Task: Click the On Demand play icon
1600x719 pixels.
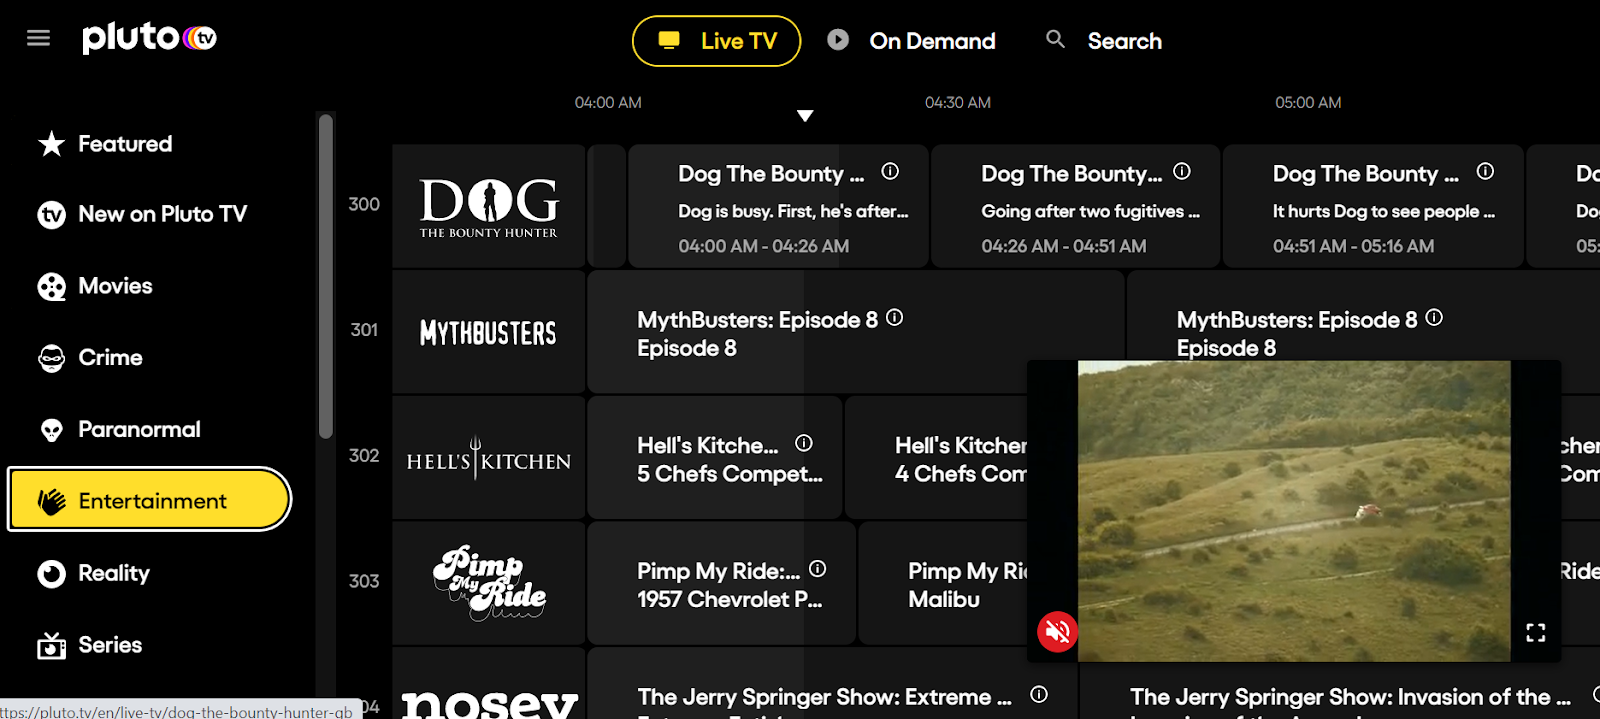Action: click(x=838, y=40)
